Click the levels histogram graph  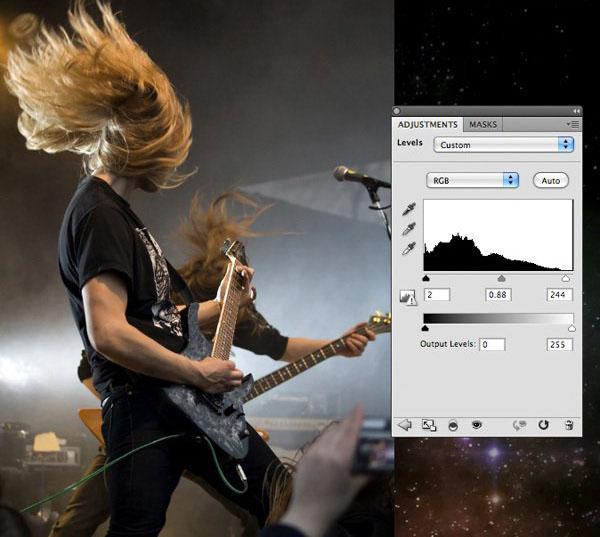tap(498, 235)
